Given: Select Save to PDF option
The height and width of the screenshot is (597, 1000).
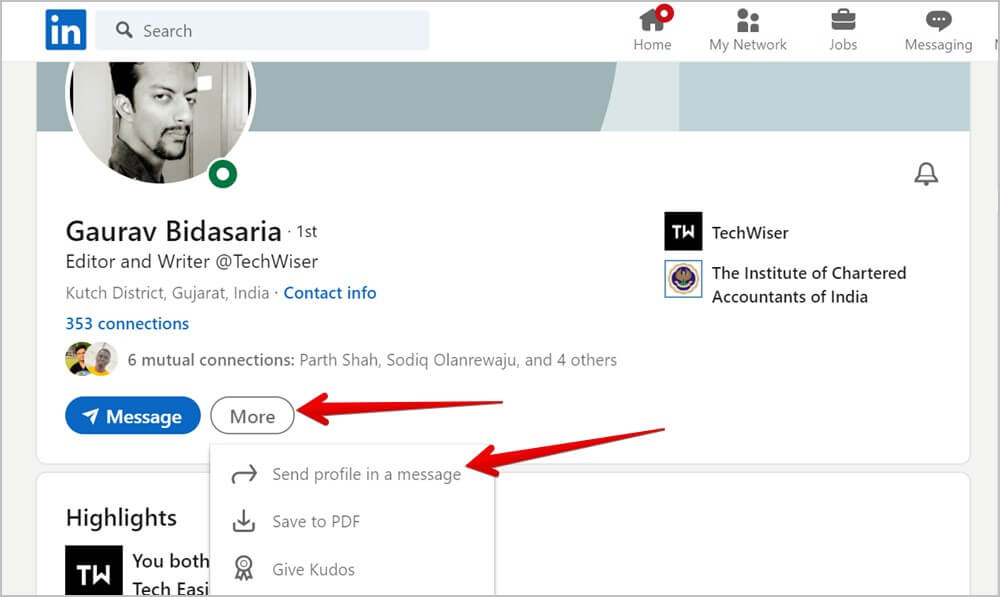Looking at the screenshot, I should pos(352,521).
